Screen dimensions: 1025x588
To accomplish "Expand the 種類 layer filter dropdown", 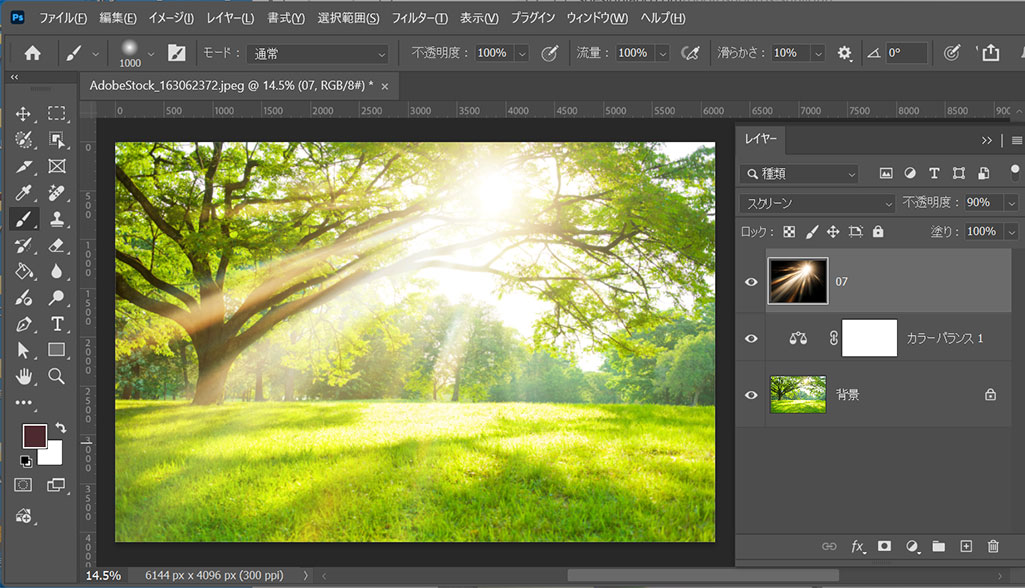I will pos(799,174).
